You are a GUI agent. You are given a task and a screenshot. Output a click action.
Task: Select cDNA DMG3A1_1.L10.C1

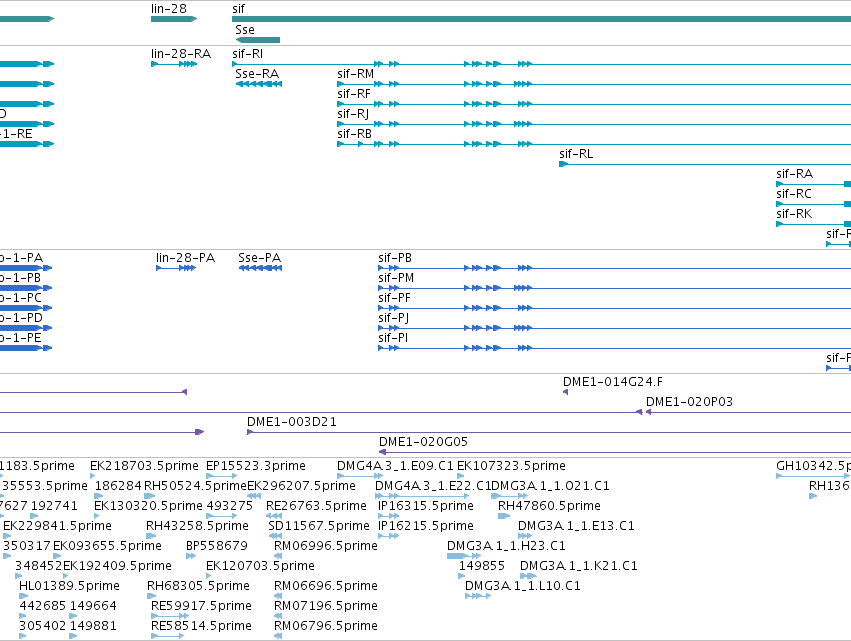pos(523,587)
